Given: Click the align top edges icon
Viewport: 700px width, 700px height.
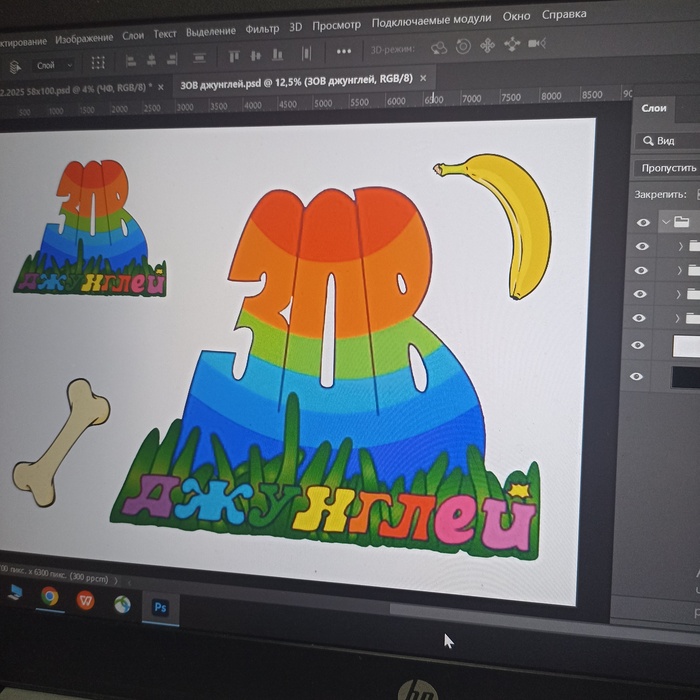Looking at the screenshot, I should click(234, 56).
